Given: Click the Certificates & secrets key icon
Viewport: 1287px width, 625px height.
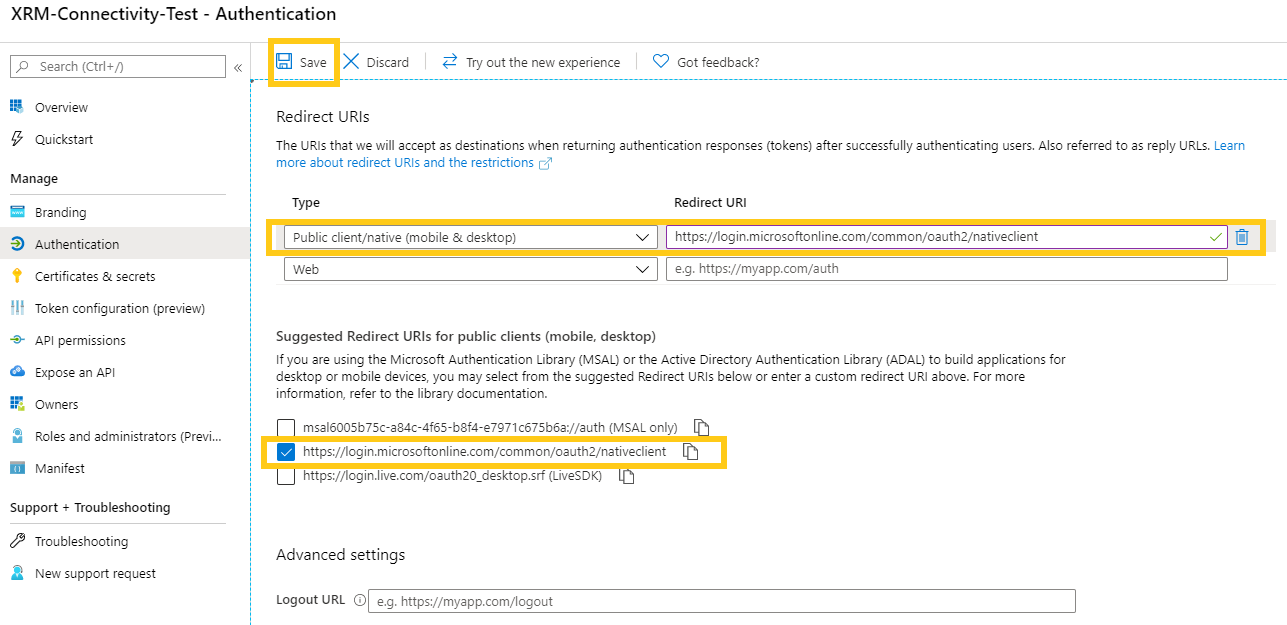Looking at the screenshot, I should 17,276.
